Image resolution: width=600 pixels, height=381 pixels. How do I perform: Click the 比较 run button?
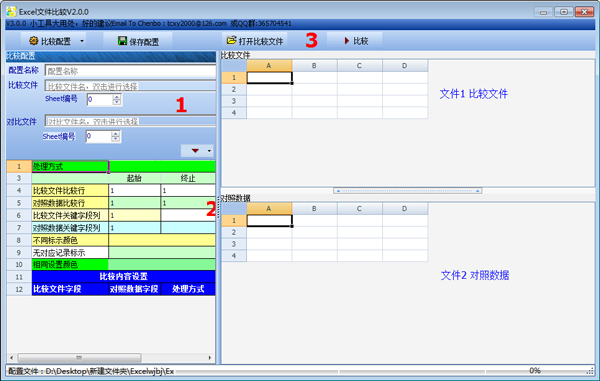(356, 41)
